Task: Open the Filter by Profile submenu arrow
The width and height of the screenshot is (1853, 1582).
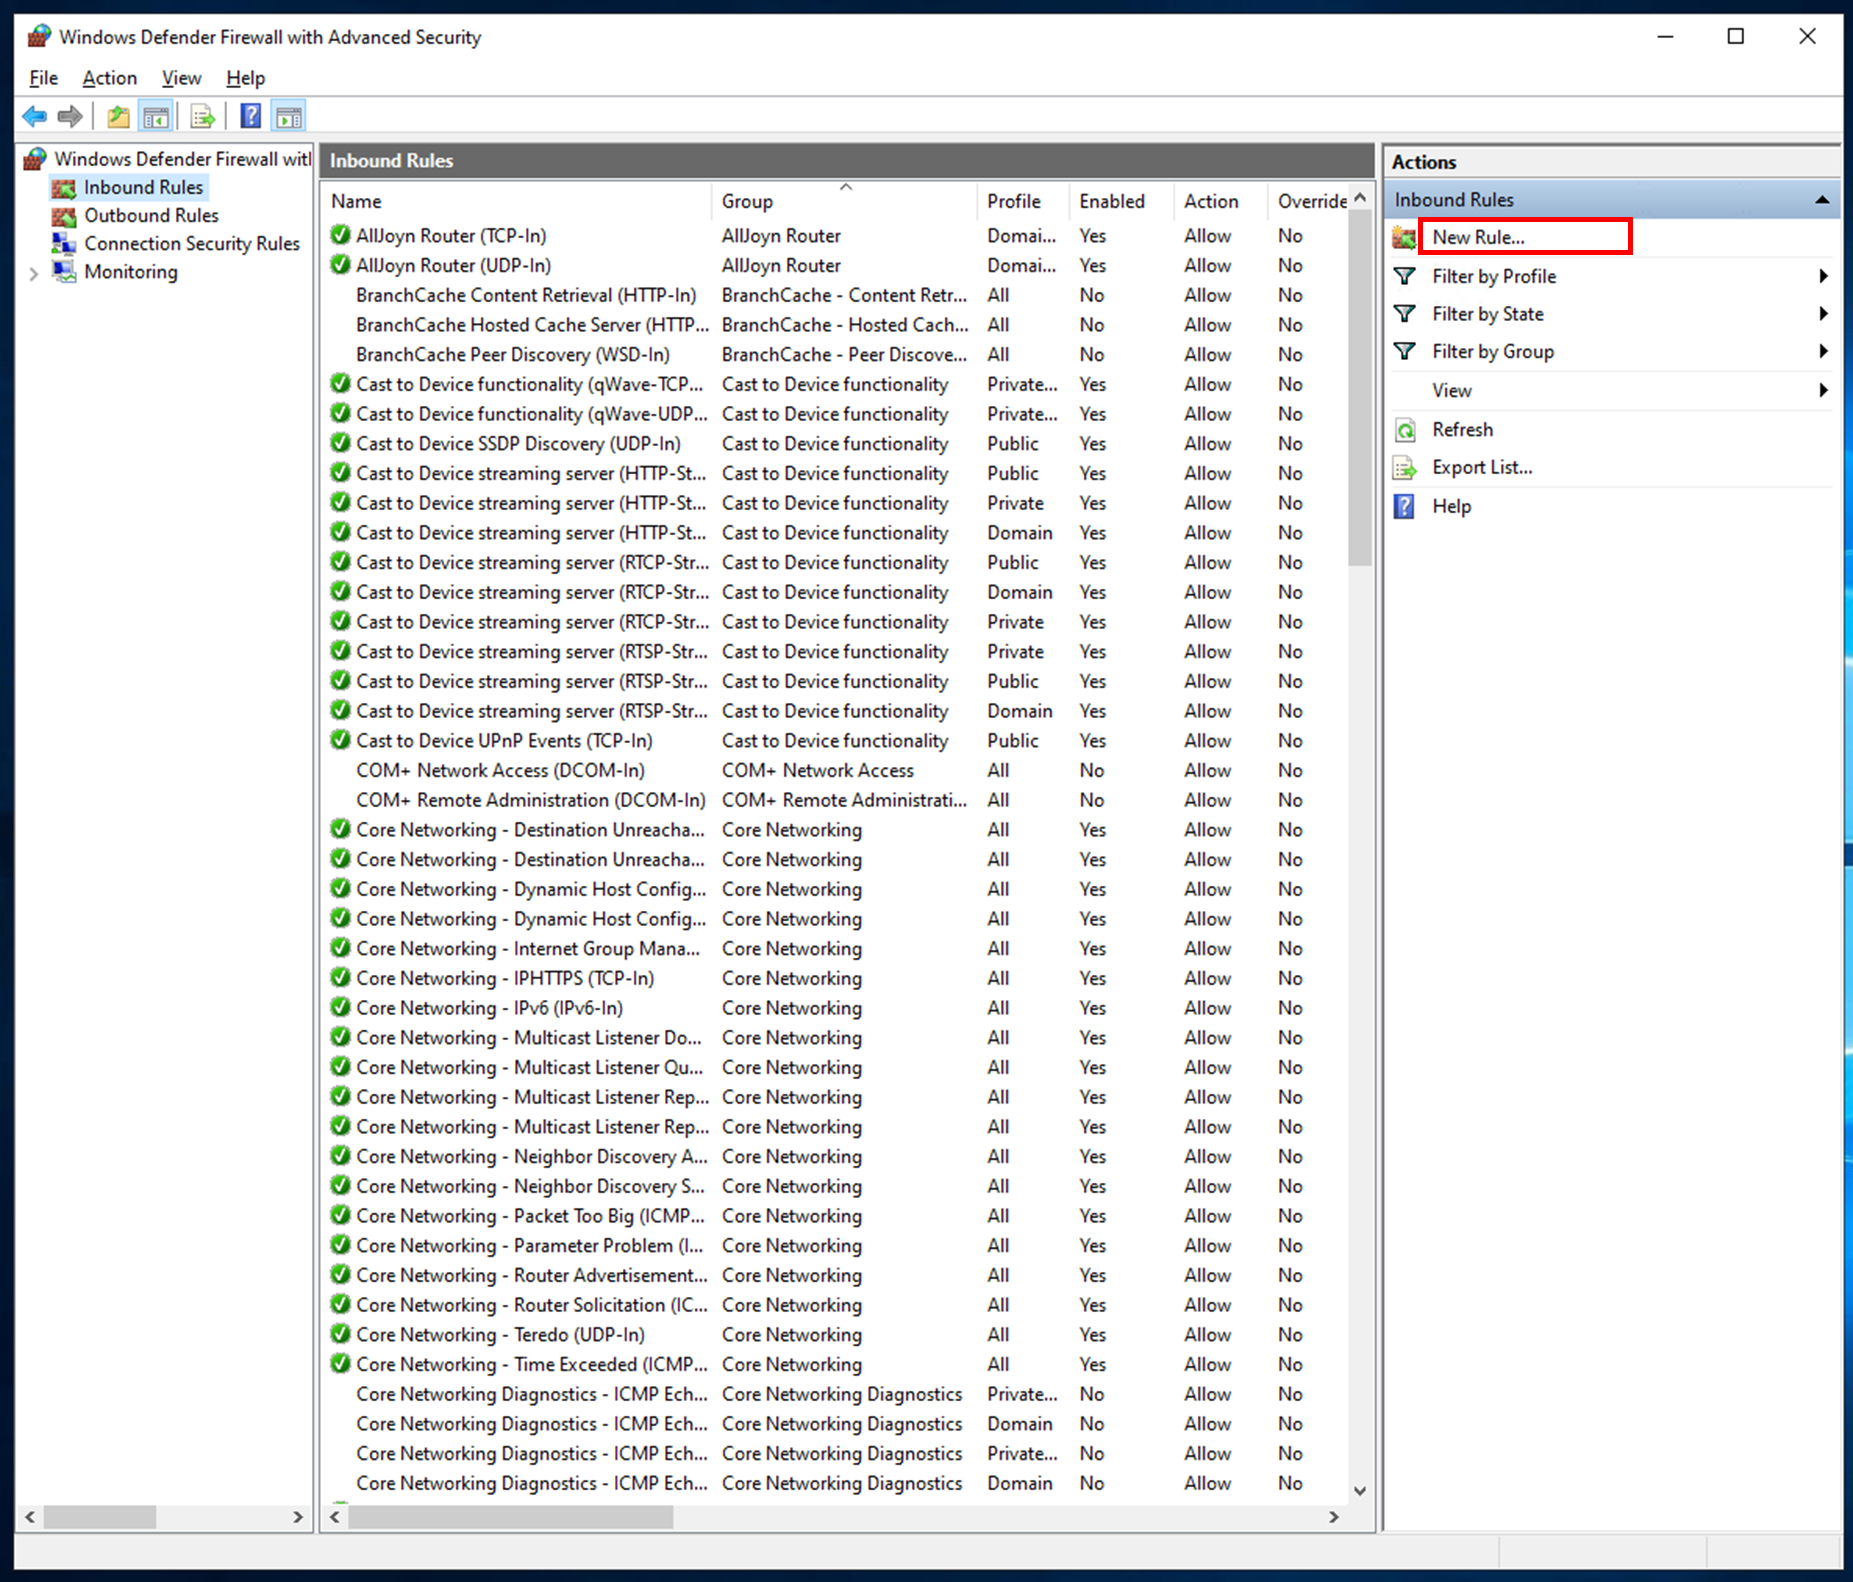Action: coord(1823,277)
